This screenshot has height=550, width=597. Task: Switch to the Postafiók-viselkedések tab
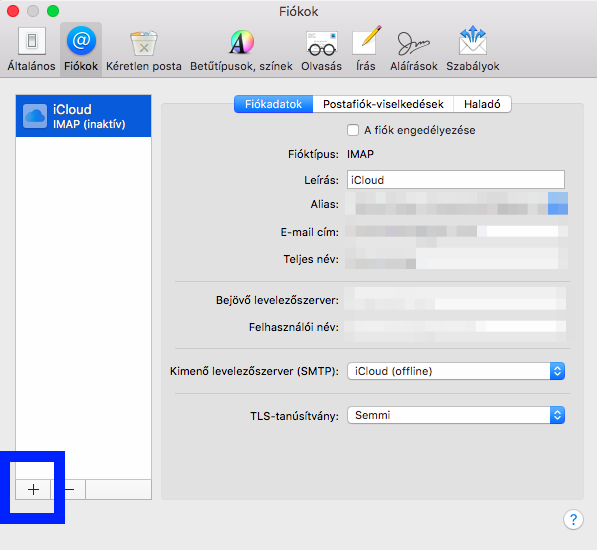point(383,104)
